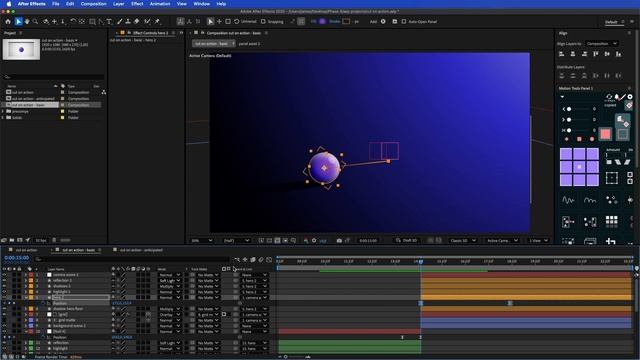The height and width of the screenshot is (360, 640).
Task: Toggle visibility of highlight 1 layer
Action: point(4,292)
